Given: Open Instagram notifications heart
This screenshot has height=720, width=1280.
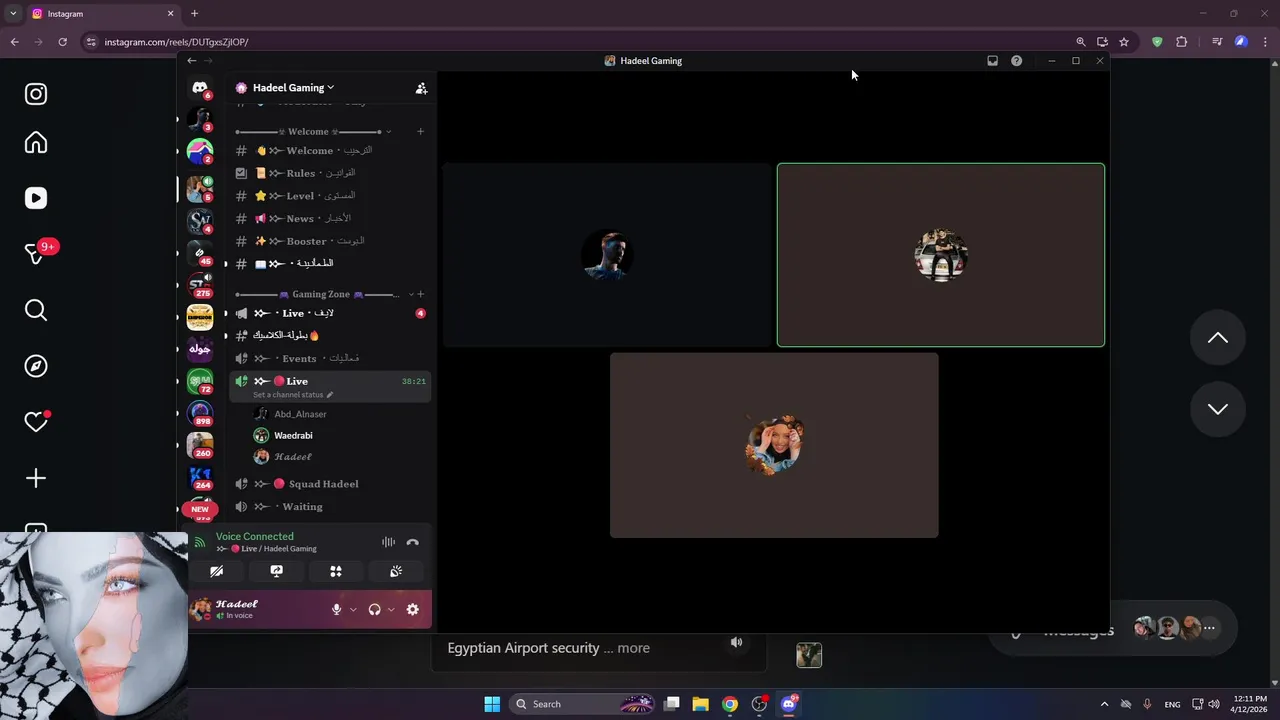Looking at the screenshot, I should tap(36, 422).
